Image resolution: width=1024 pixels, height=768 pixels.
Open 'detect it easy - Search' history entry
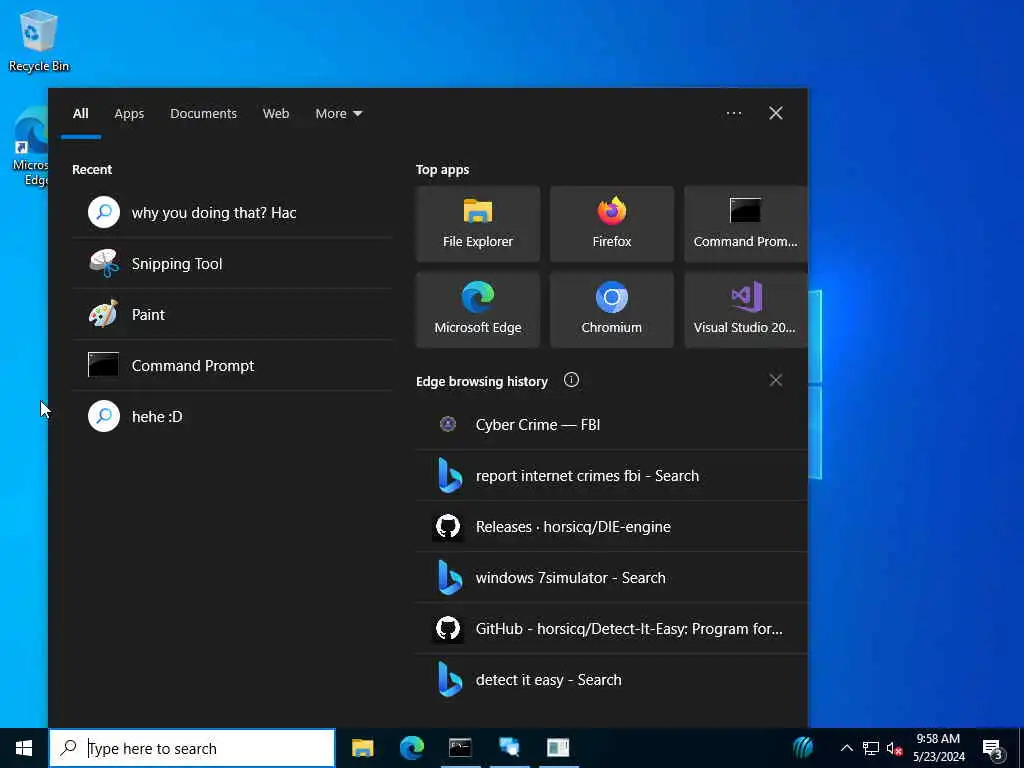611,679
